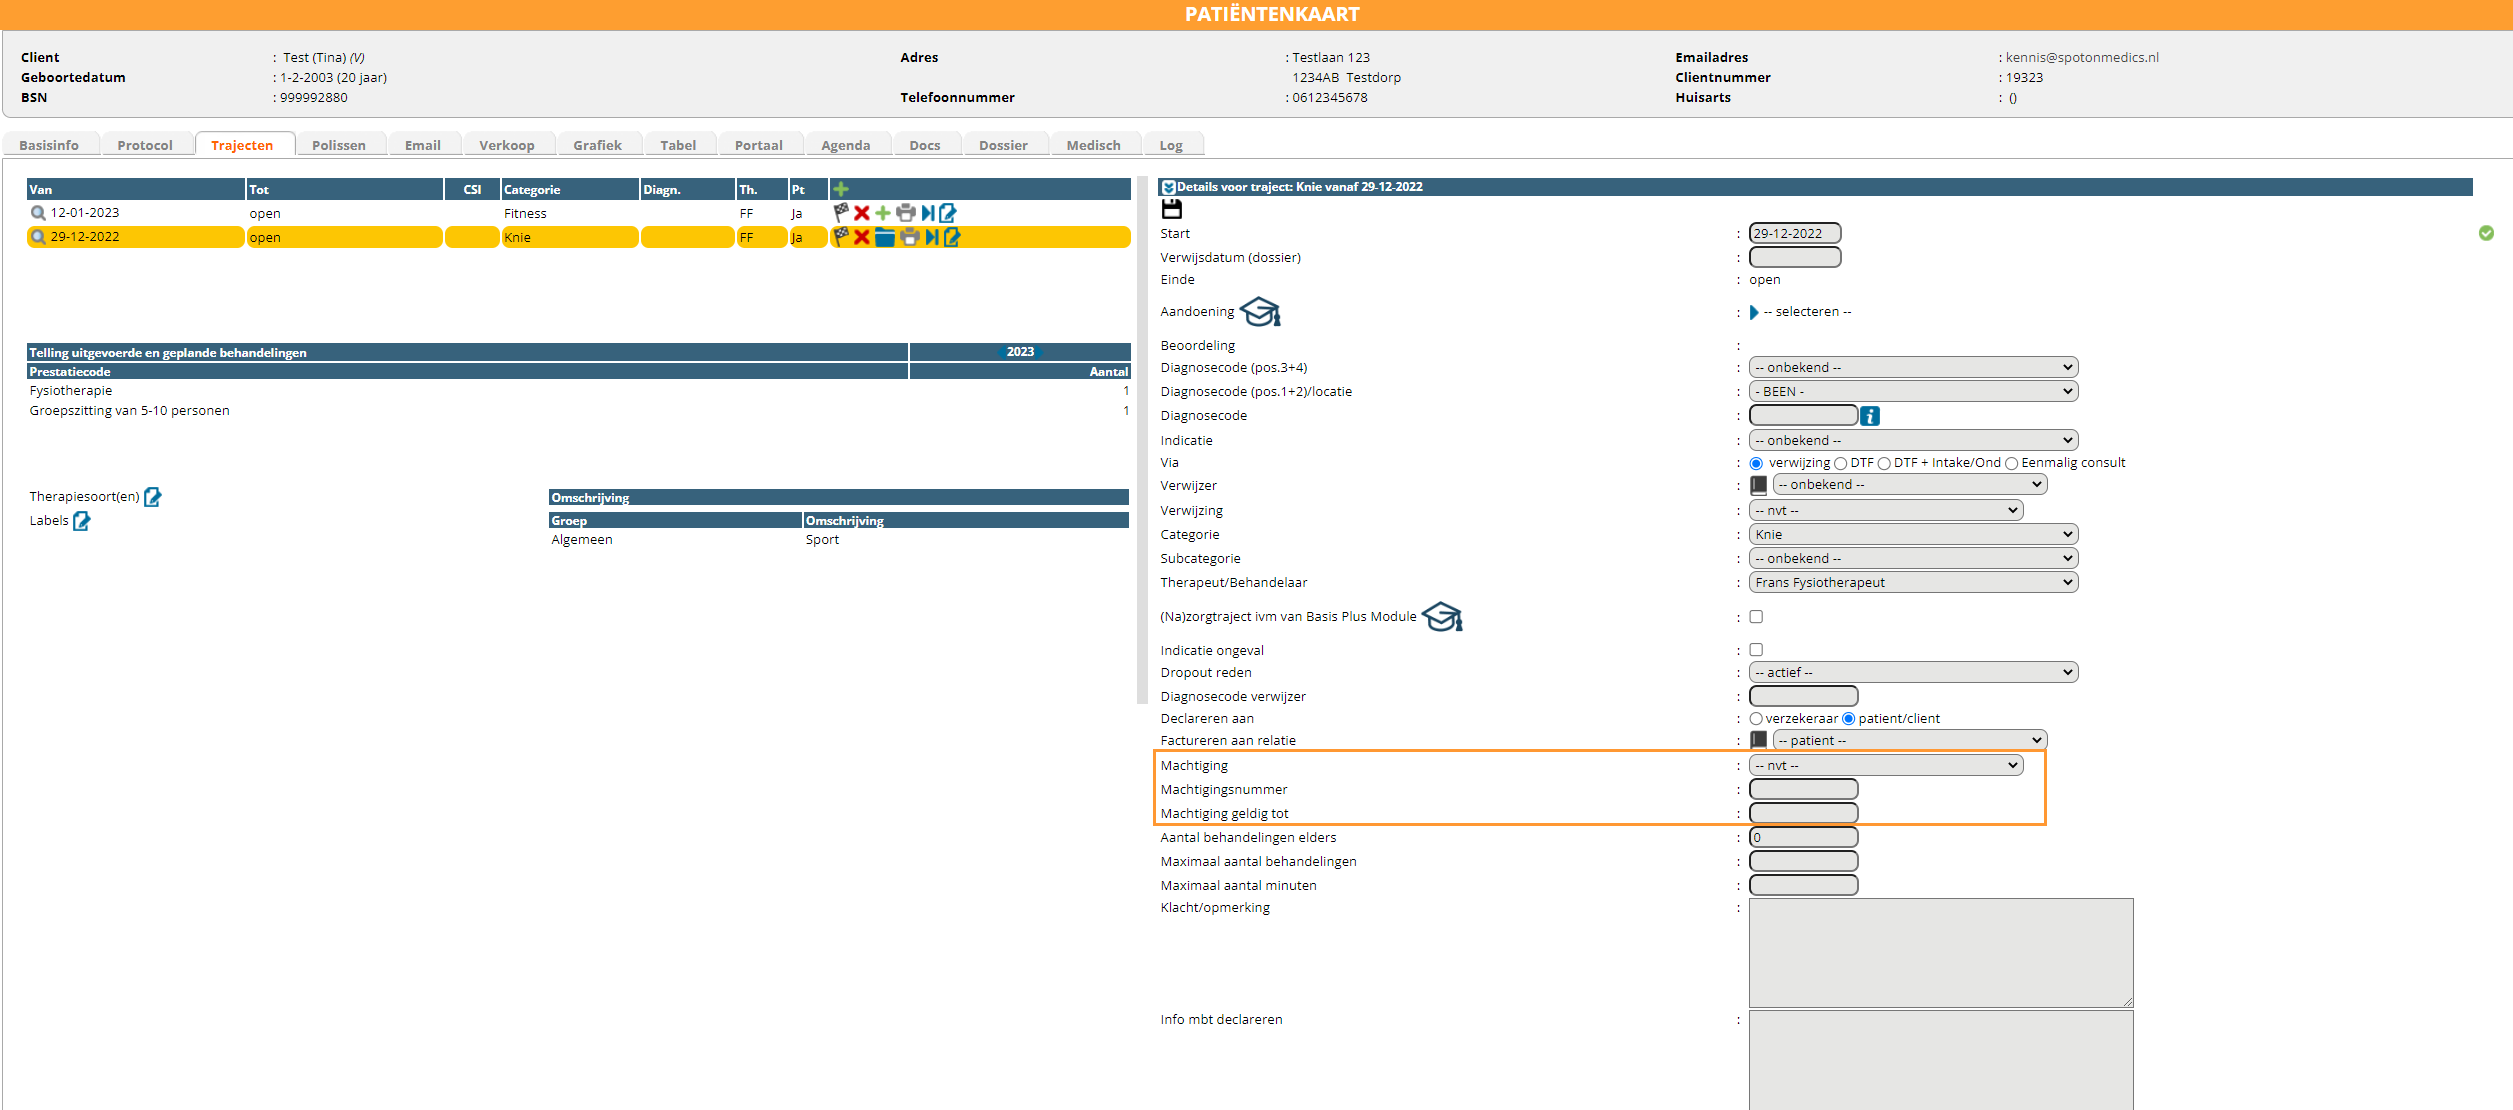Click the checkered flag on the Knie row
Viewport: 2513px width, 1110px height.
(841, 237)
